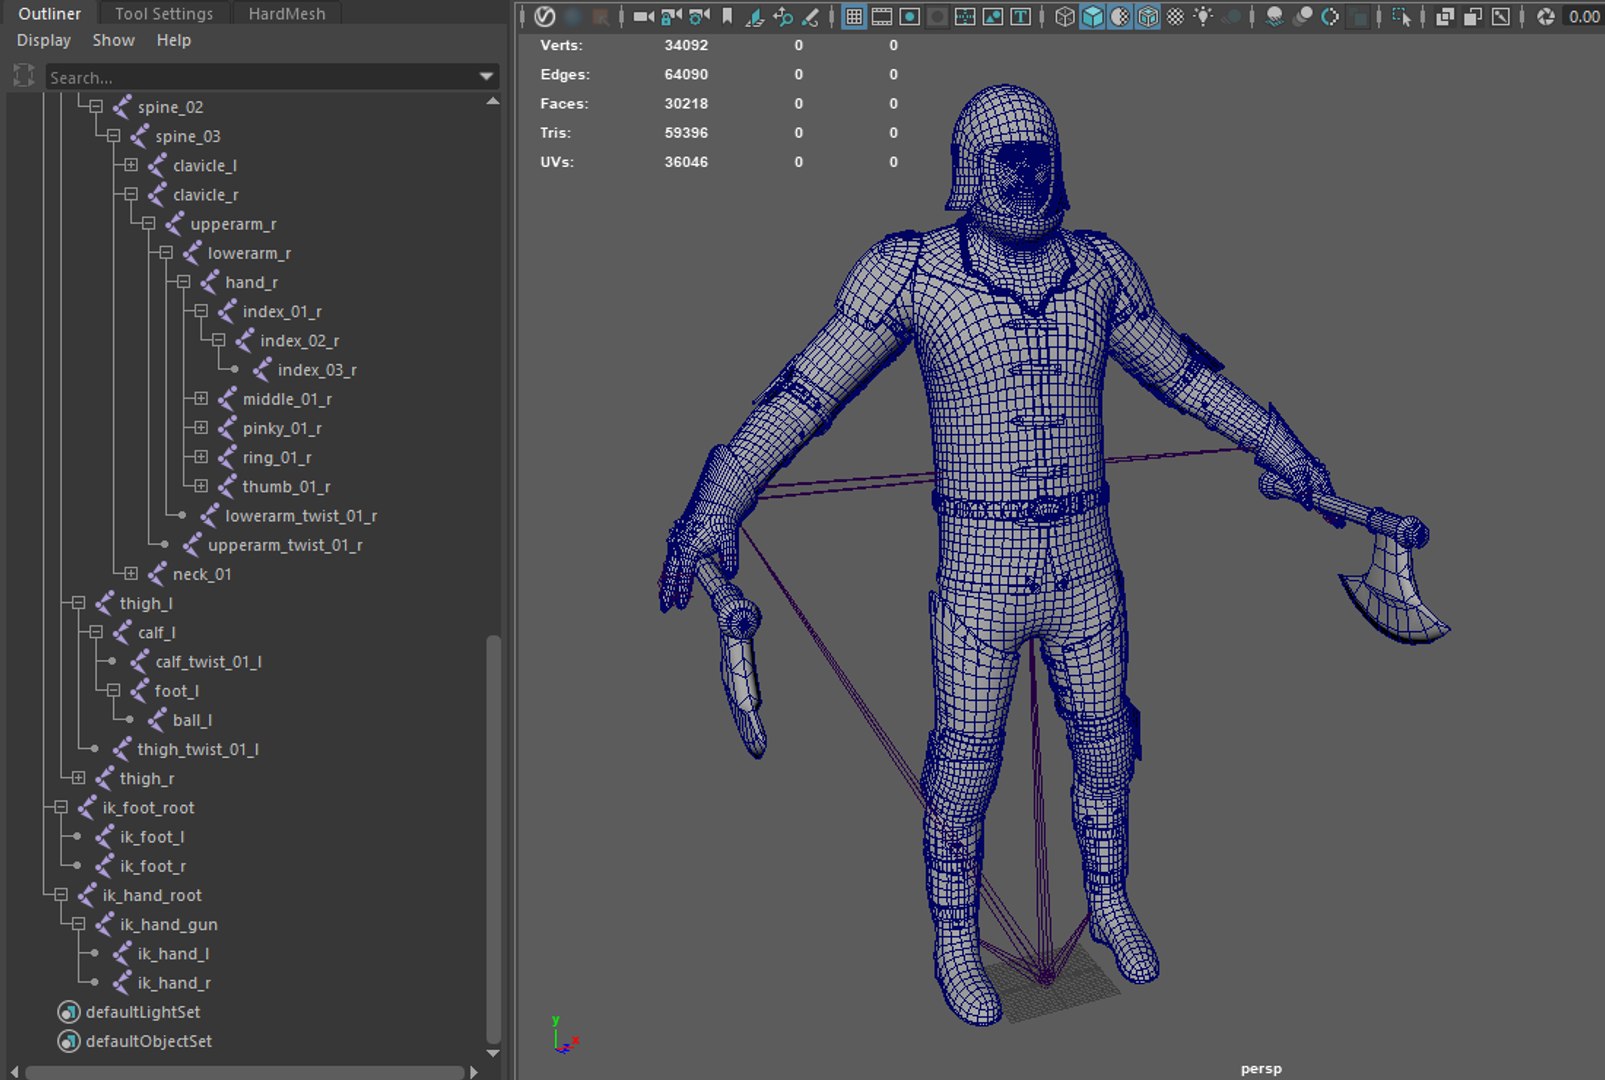Activate the 2D Pan/Zoom icon

click(x=782, y=16)
